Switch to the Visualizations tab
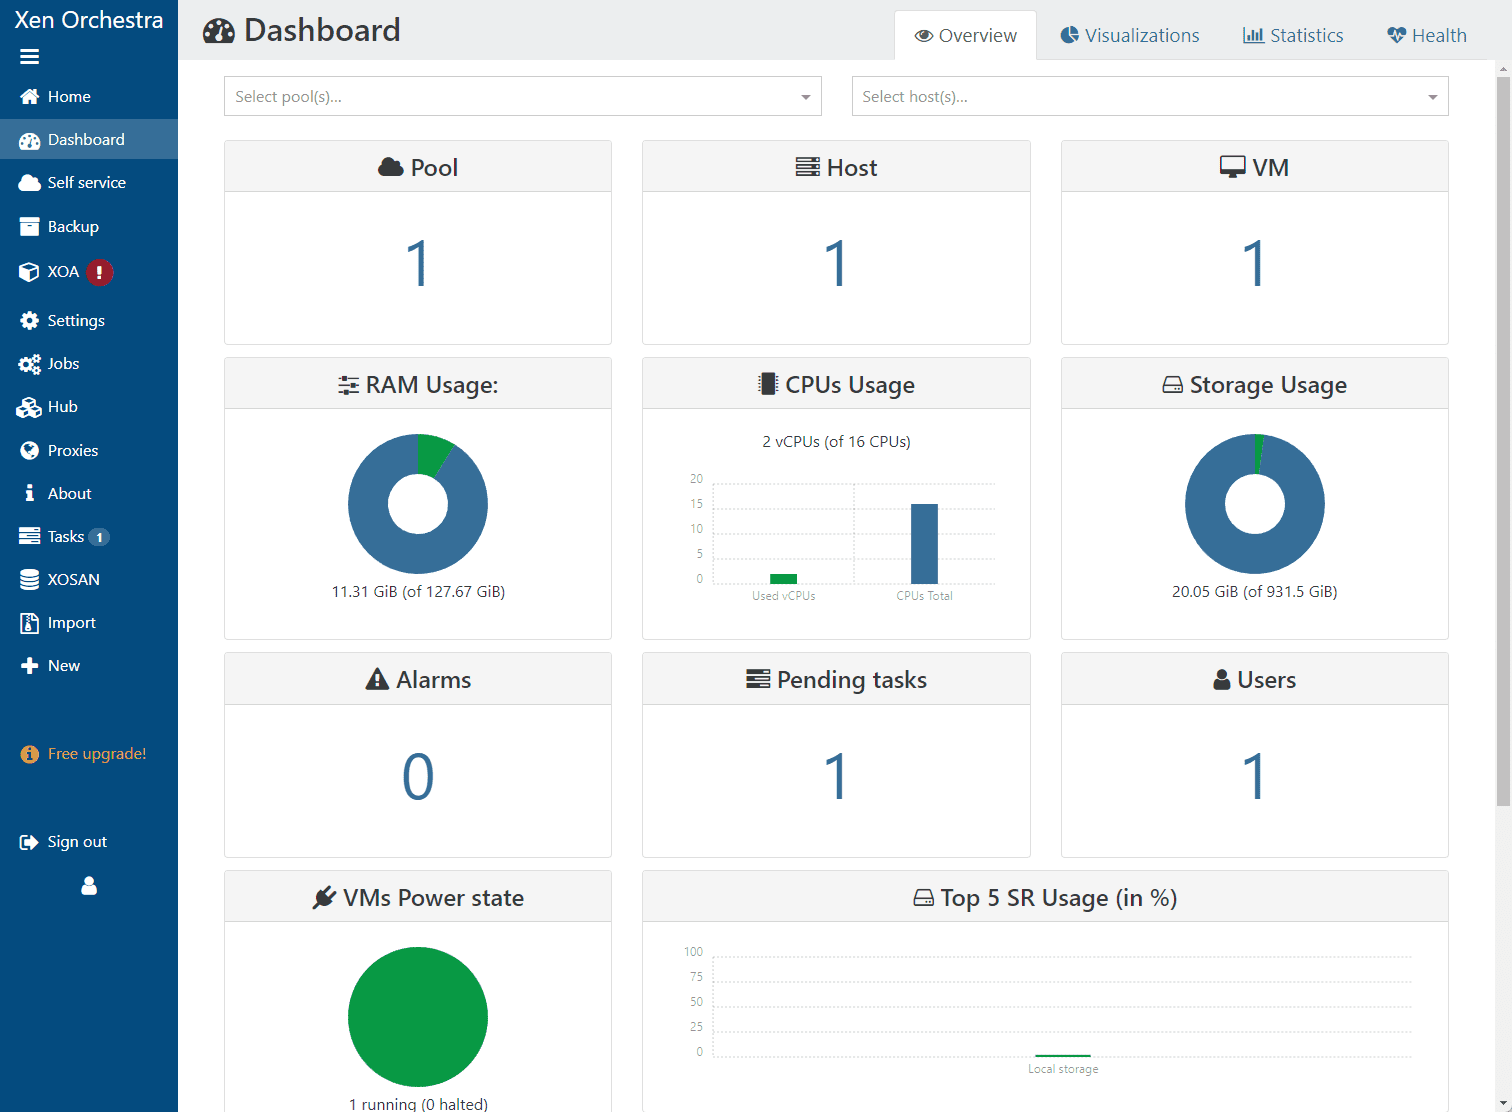 1129,36
